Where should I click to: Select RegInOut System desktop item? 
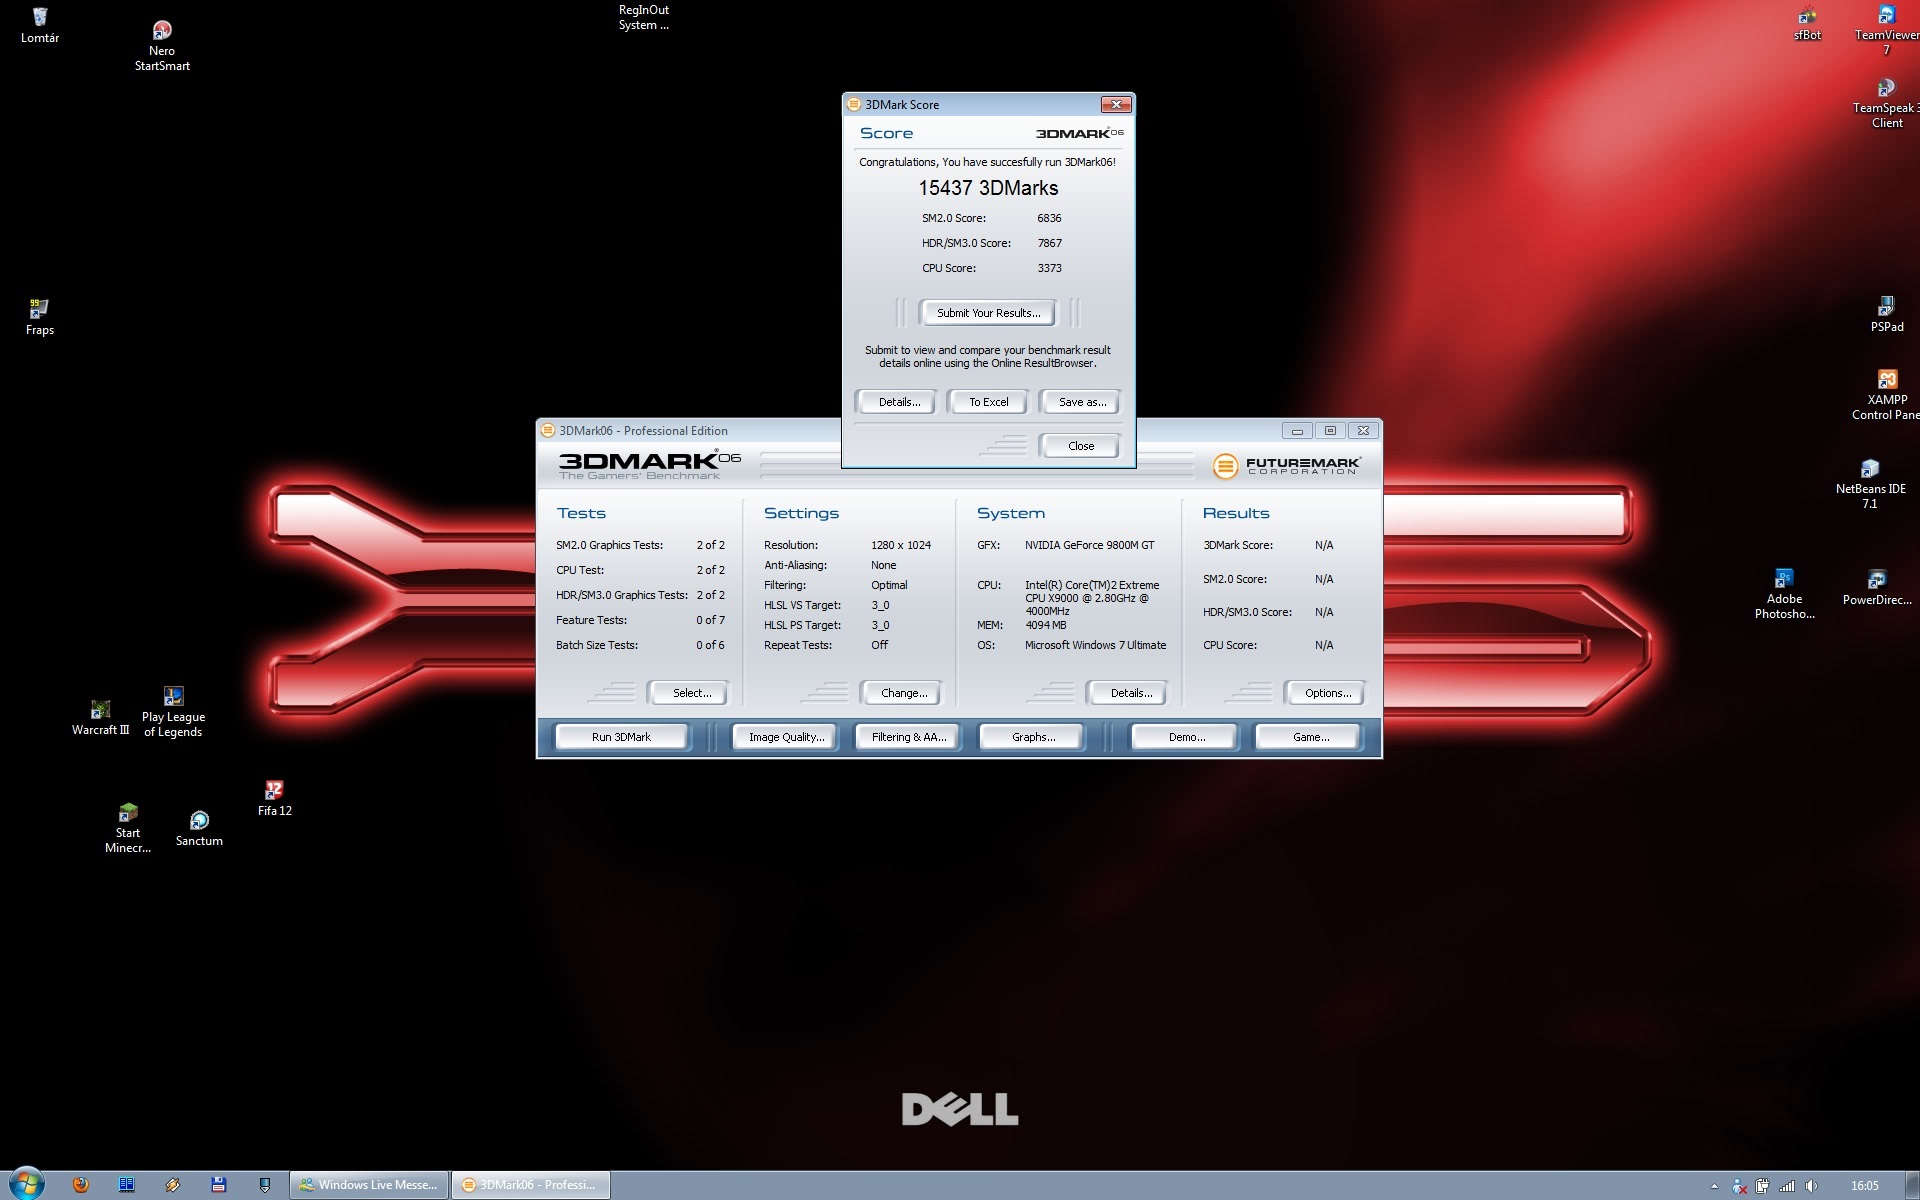[643, 17]
